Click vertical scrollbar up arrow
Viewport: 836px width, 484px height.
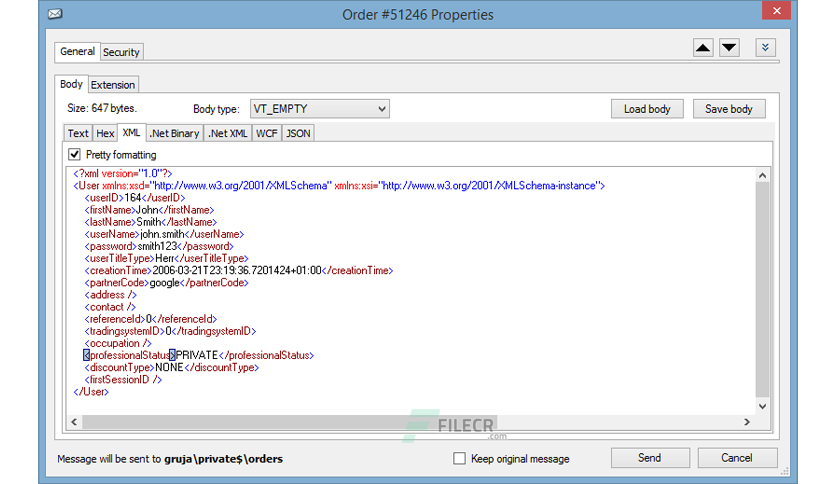(x=762, y=175)
